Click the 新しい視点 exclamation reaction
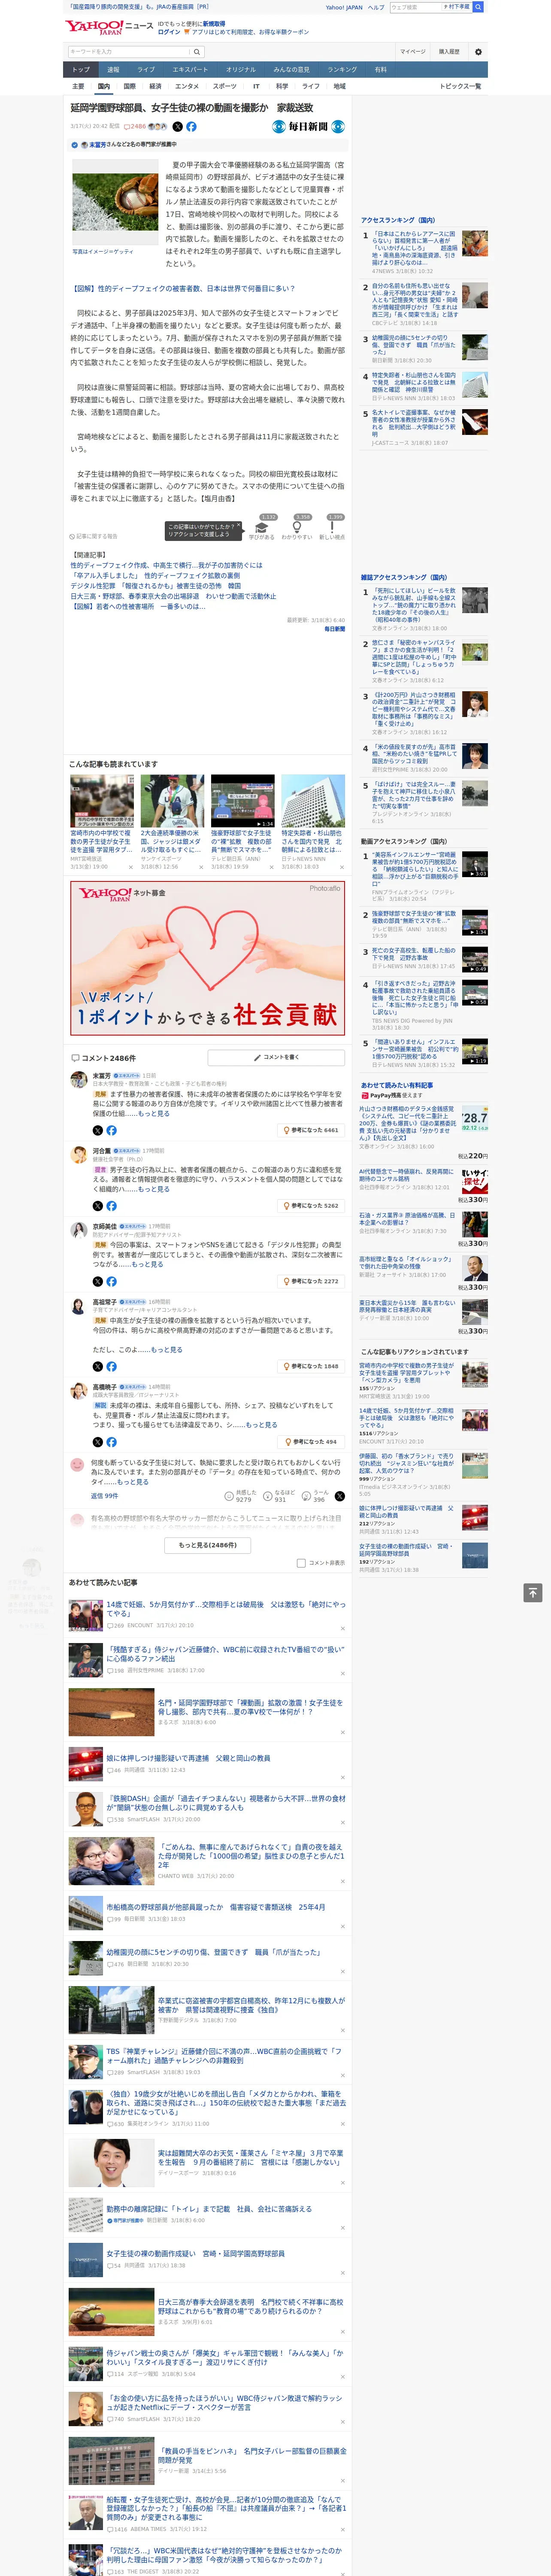This screenshot has width=551, height=2576. (332, 529)
